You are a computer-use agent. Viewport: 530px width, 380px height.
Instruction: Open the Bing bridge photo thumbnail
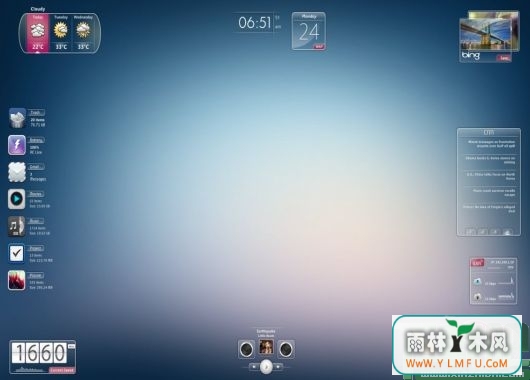click(485, 35)
